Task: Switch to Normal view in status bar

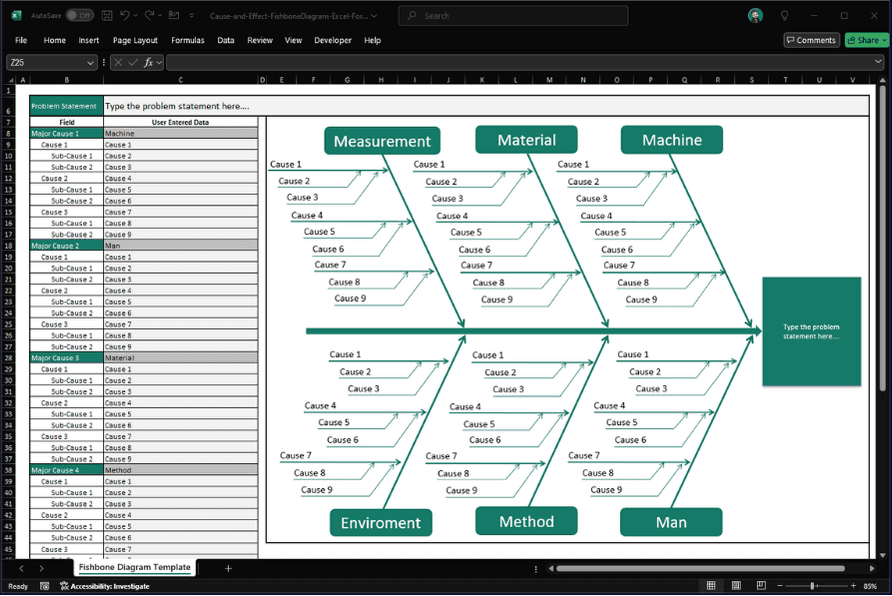Action: pos(711,586)
